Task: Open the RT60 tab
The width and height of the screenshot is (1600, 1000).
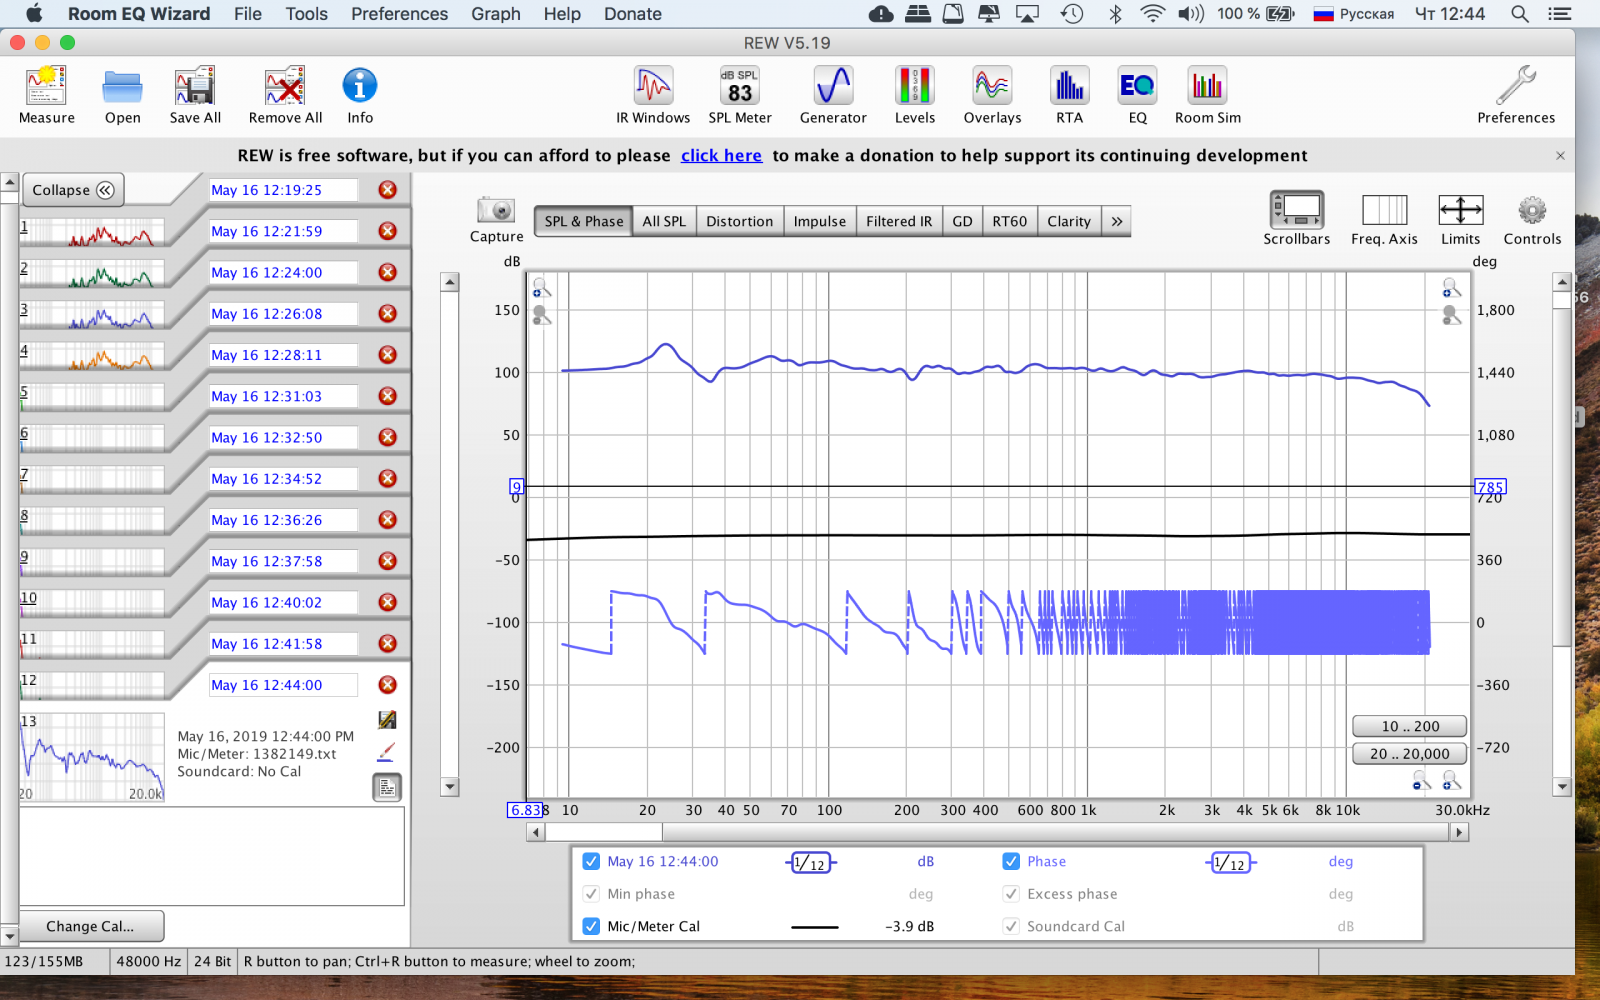Action: tap(1009, 221)
